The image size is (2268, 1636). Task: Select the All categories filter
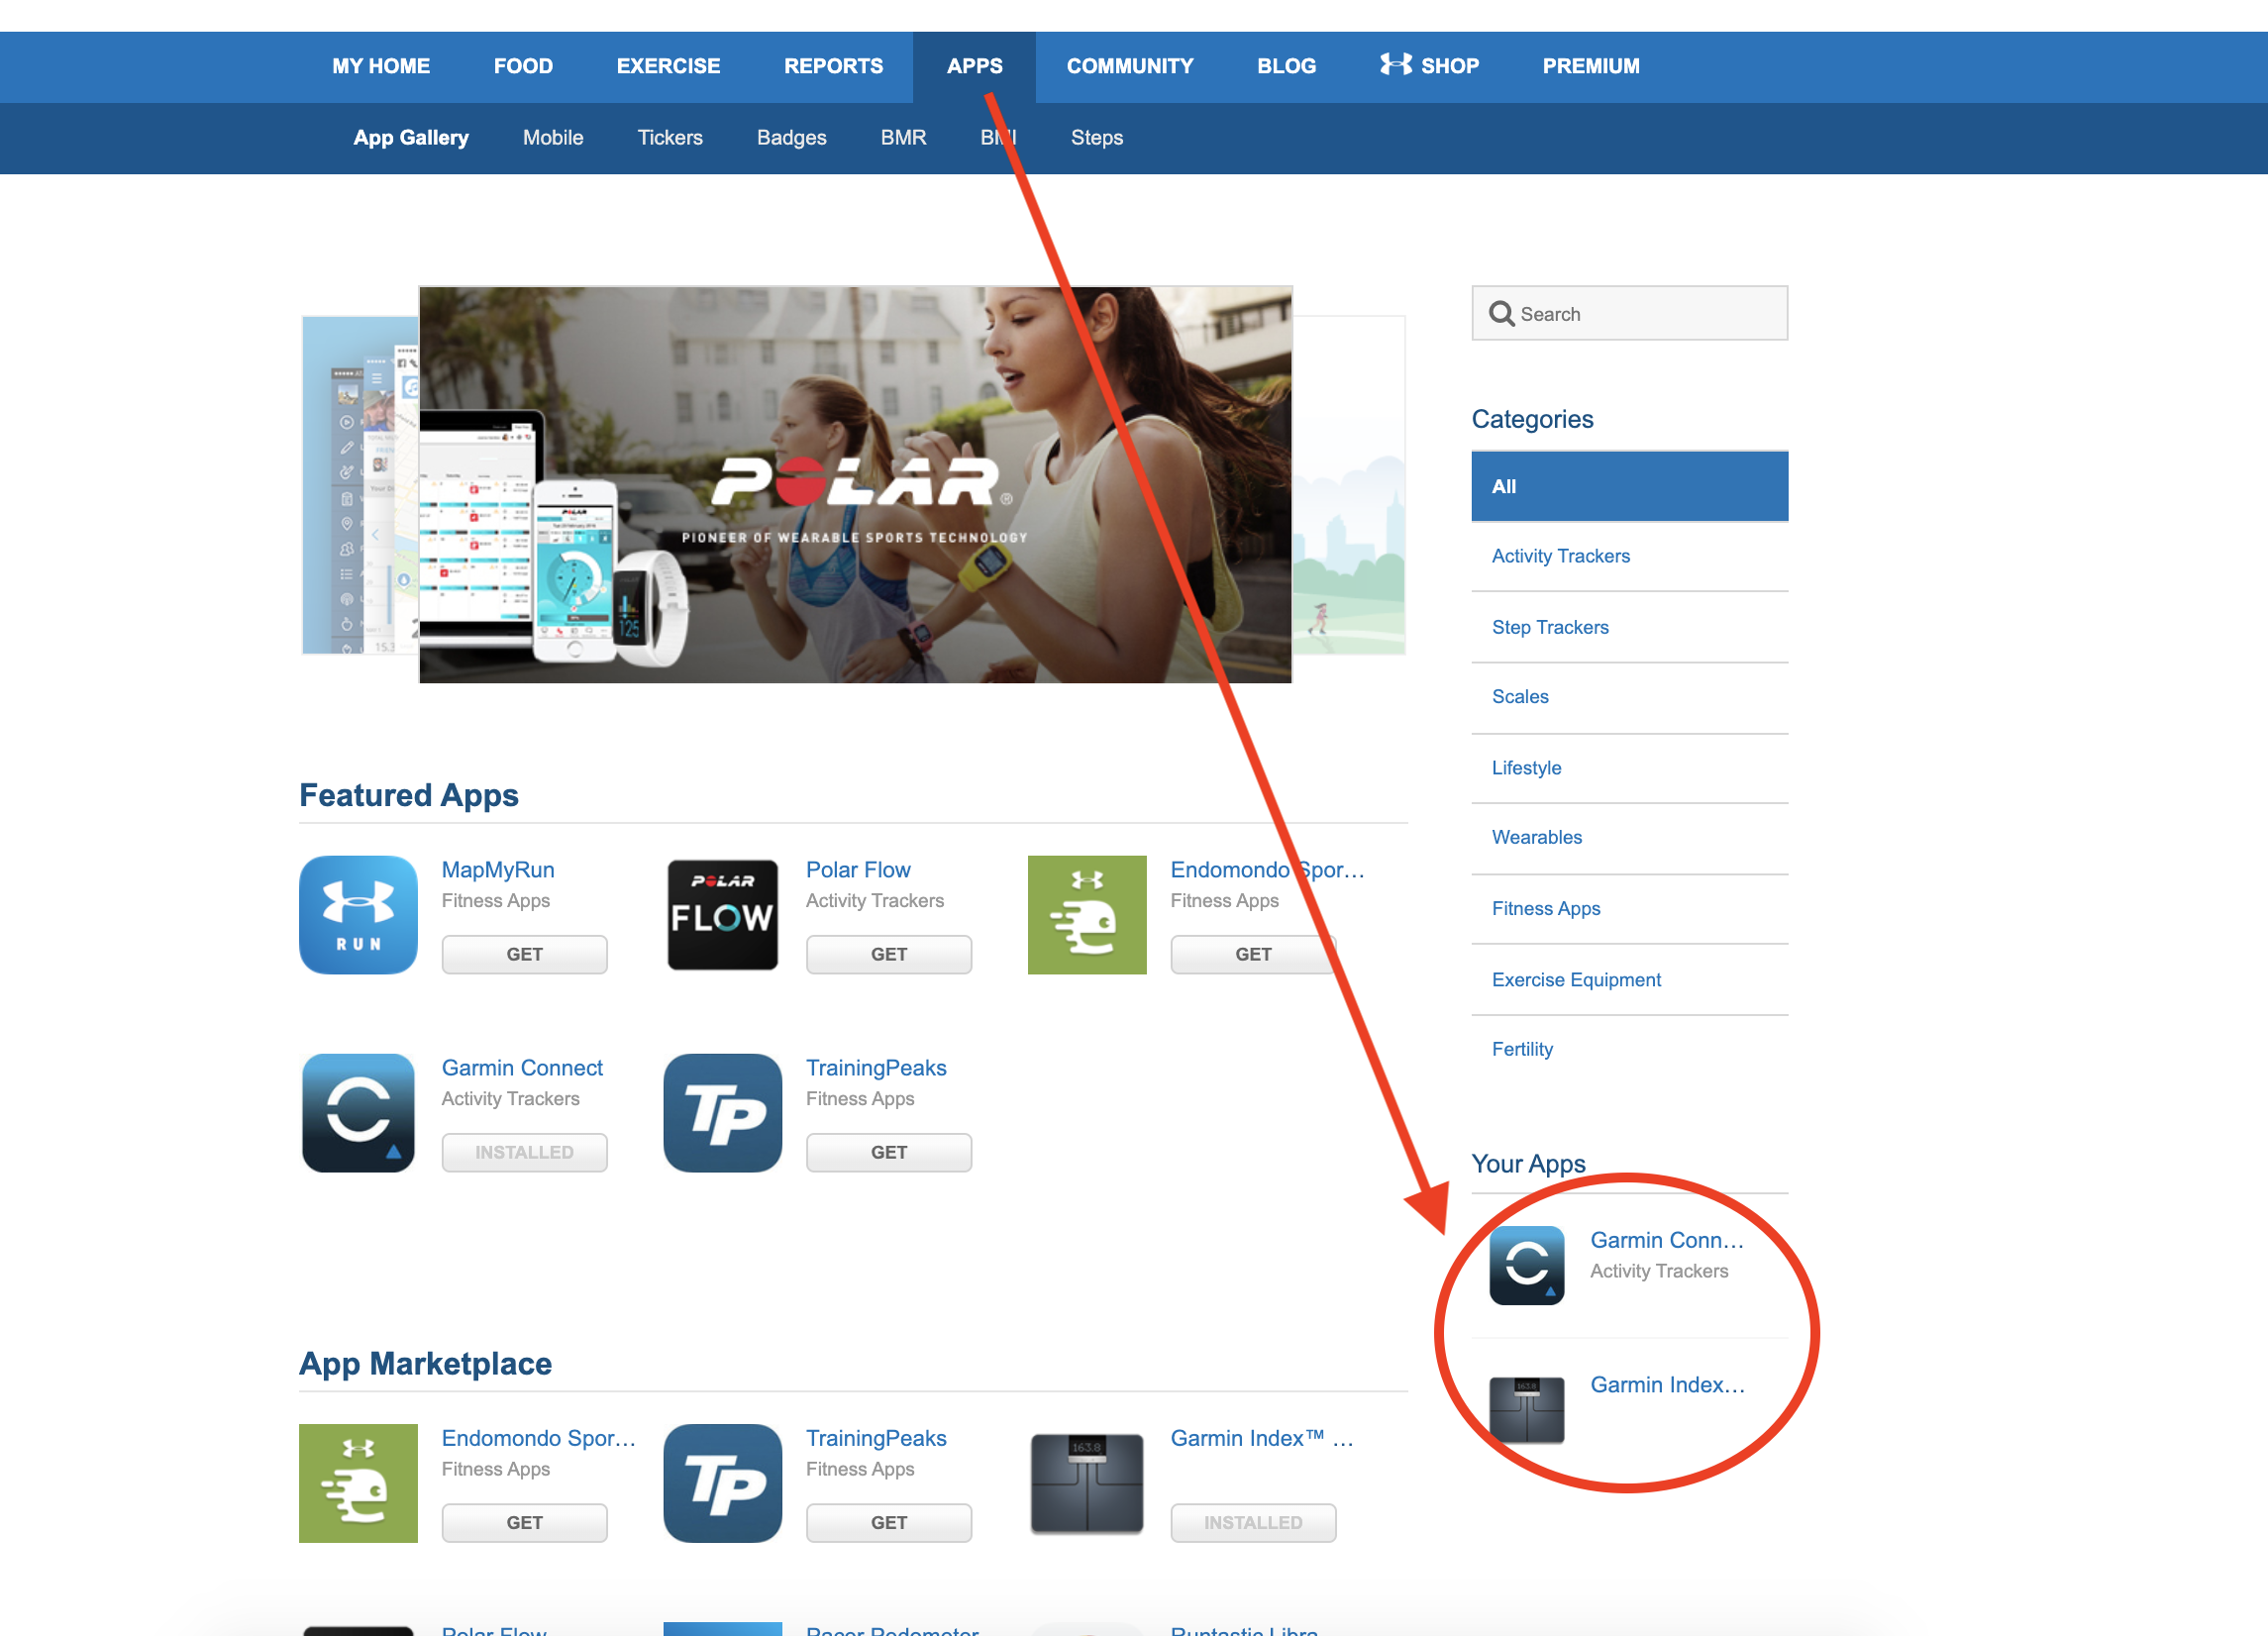point(1627,486)
